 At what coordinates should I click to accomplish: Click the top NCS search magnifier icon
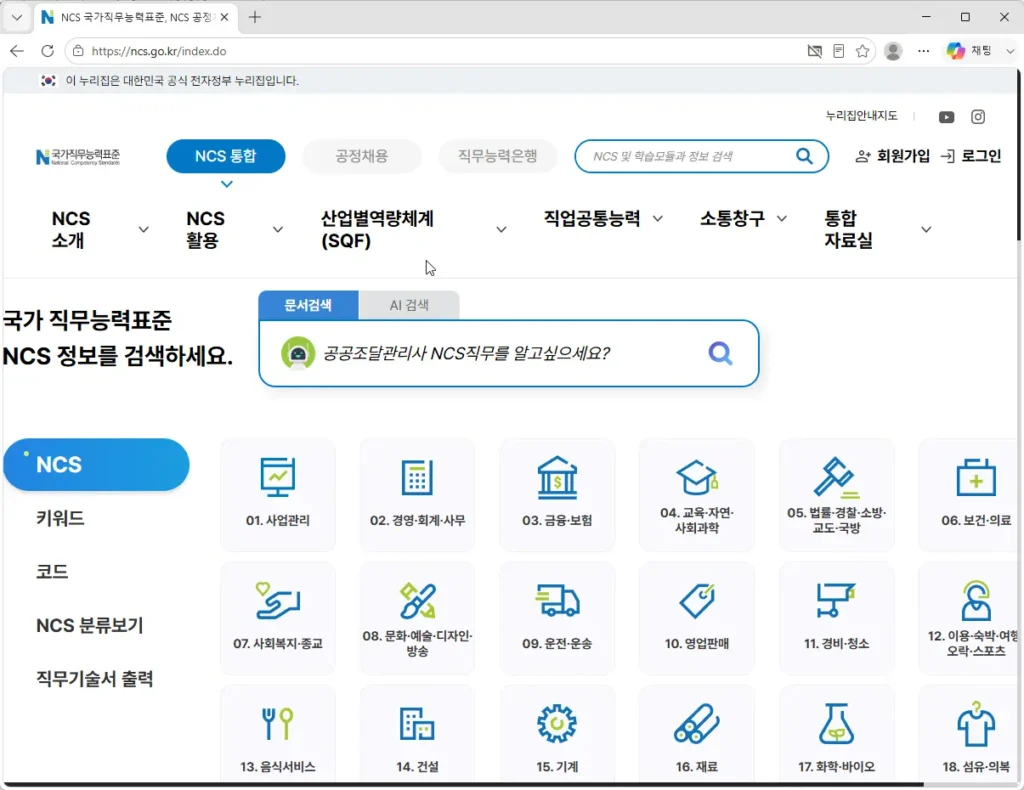[x=804, y=156]
